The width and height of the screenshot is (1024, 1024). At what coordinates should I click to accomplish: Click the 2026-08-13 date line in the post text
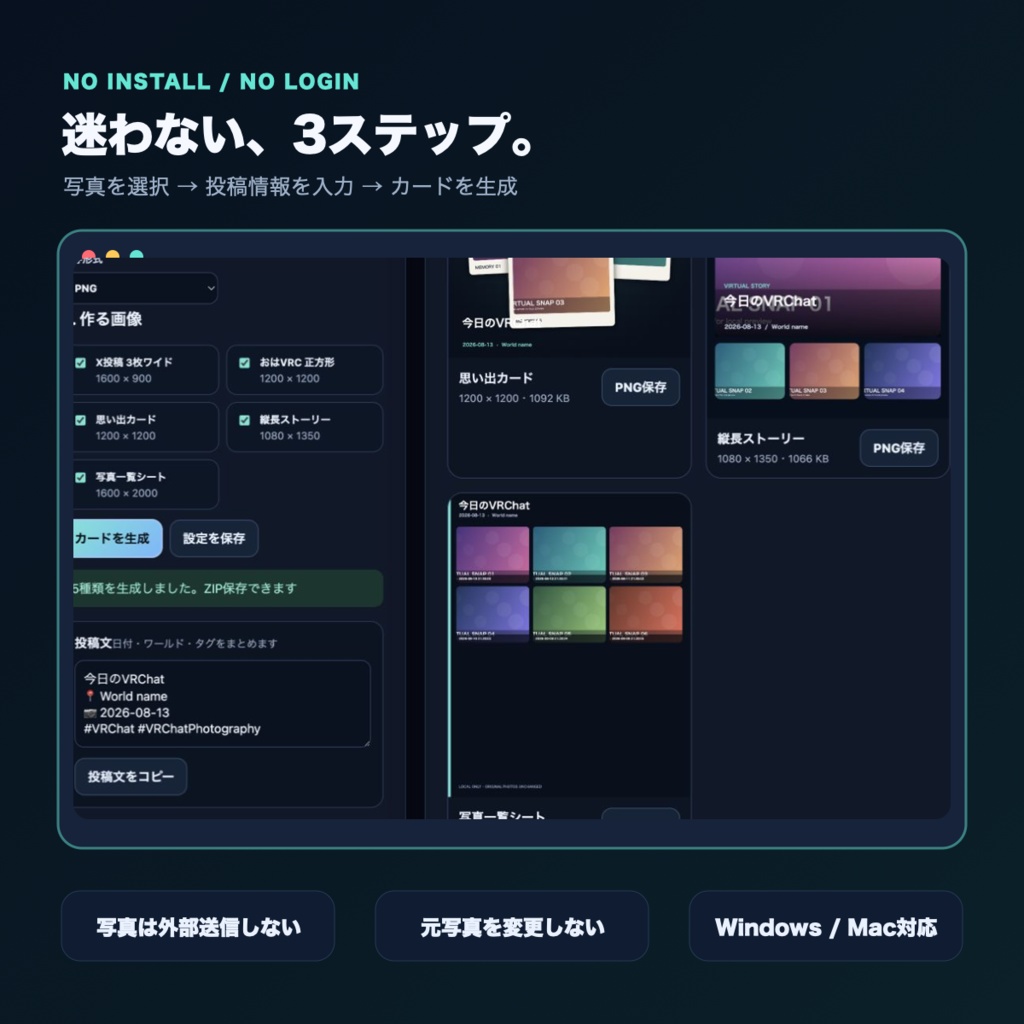[x=127, y=712]
